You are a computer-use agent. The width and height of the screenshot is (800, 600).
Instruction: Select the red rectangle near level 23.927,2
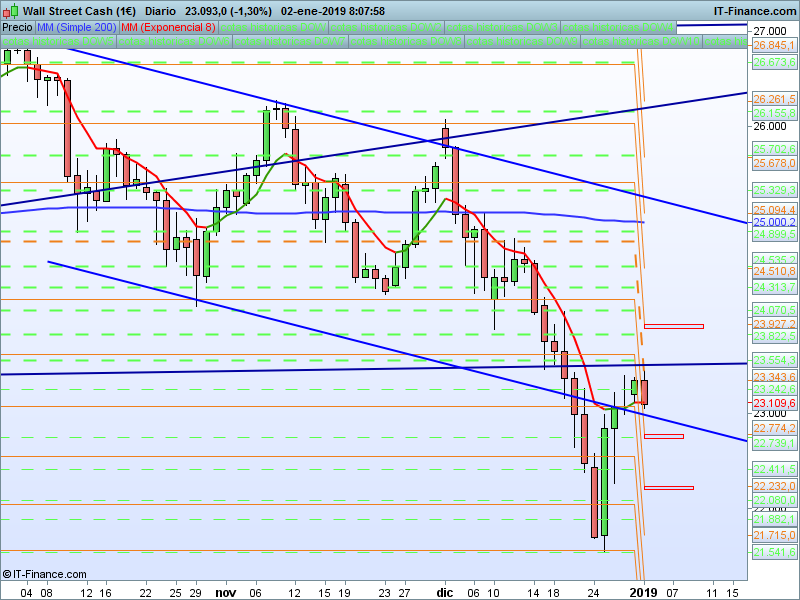(x=674, y=327)
